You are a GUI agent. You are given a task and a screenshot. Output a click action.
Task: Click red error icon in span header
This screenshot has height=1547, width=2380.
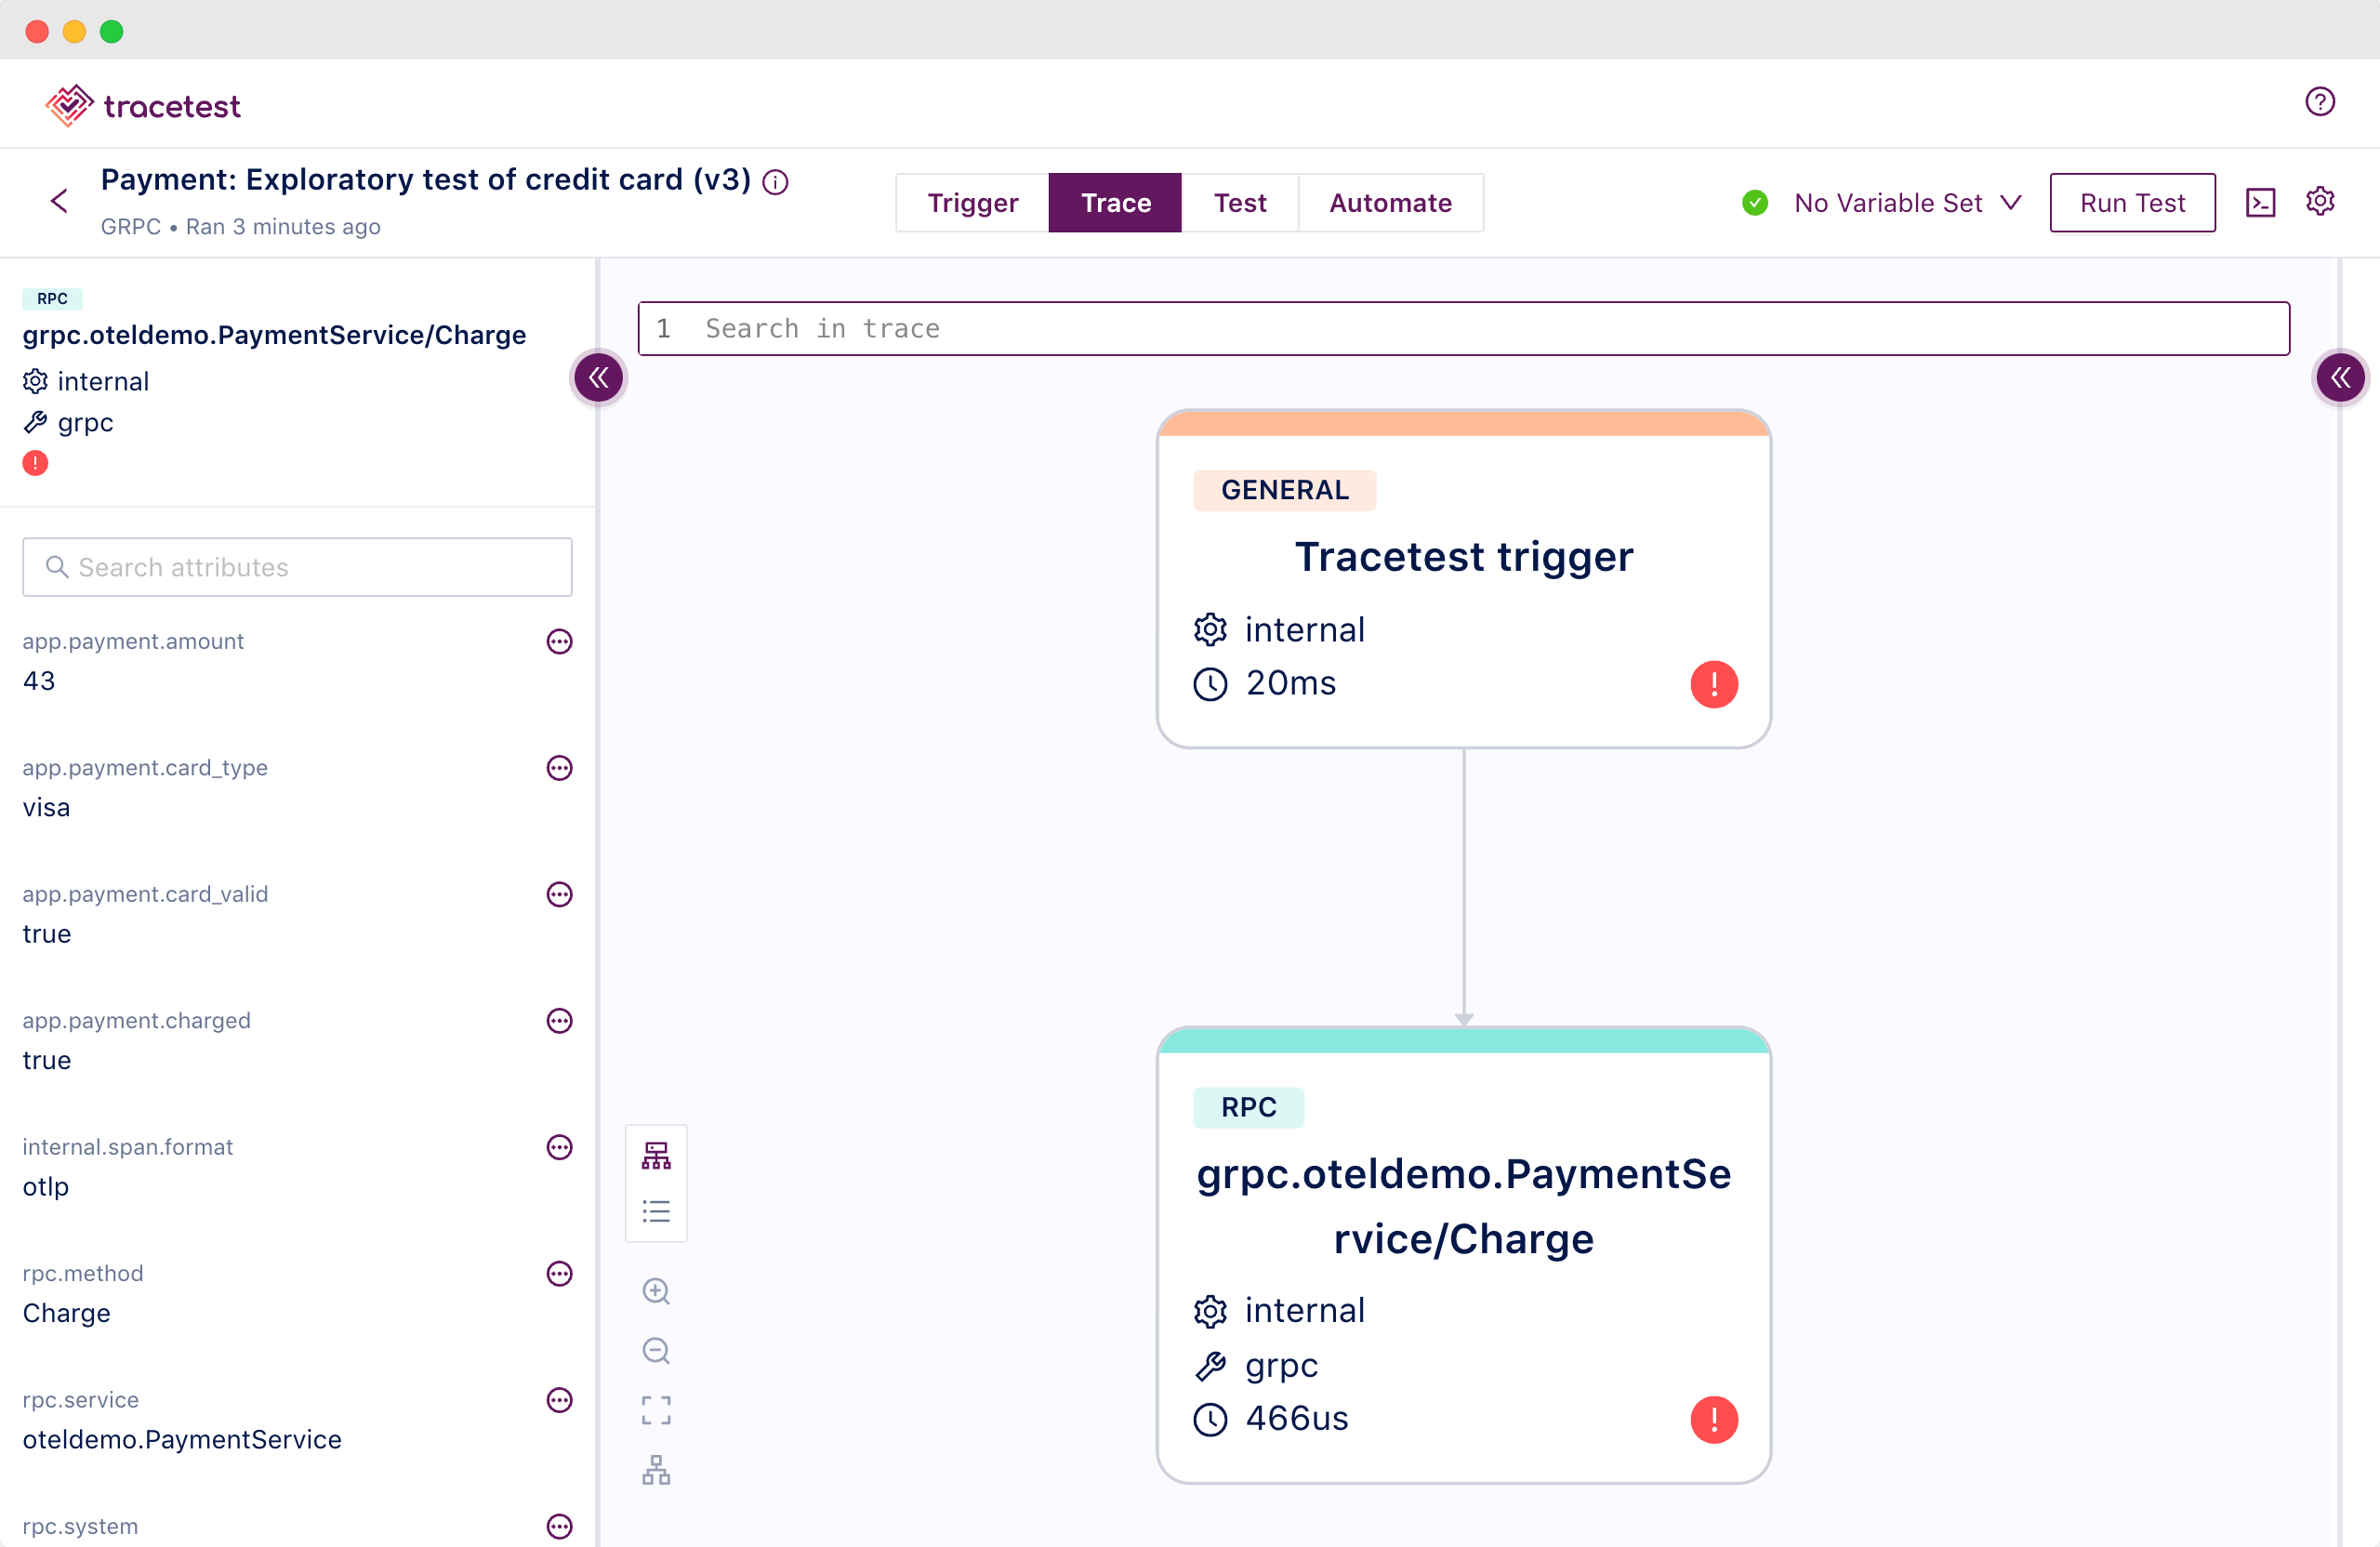point(35,463)
